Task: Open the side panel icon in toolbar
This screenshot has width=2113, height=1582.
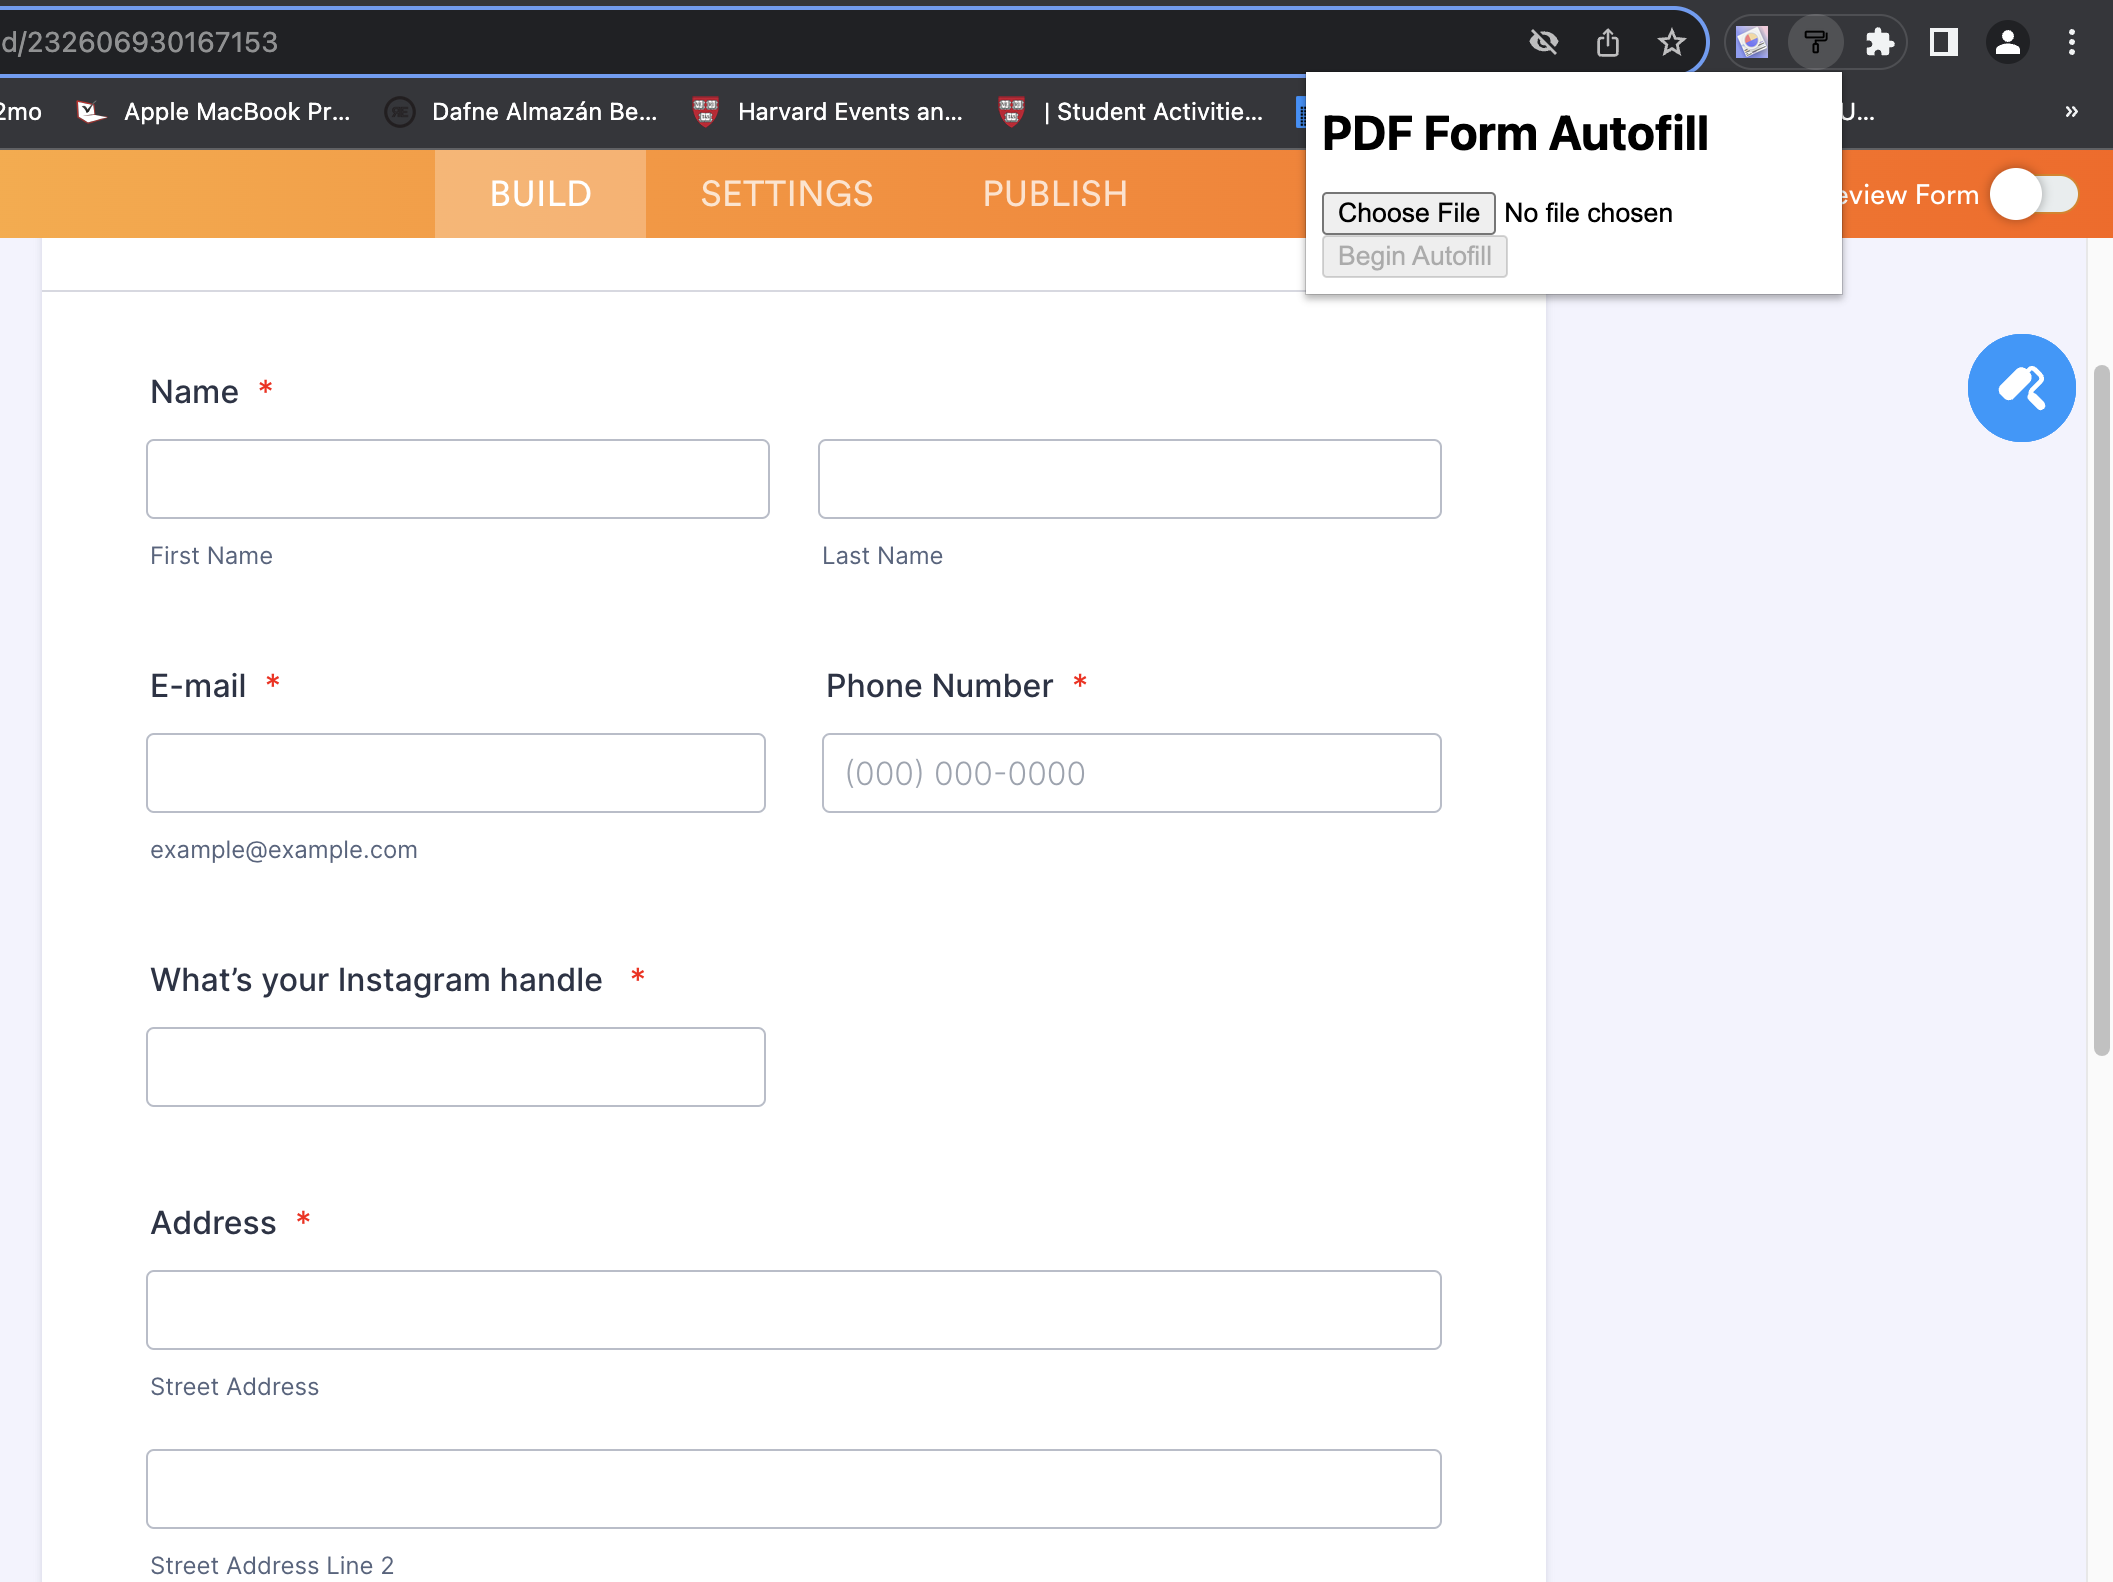Action: 1943,43
